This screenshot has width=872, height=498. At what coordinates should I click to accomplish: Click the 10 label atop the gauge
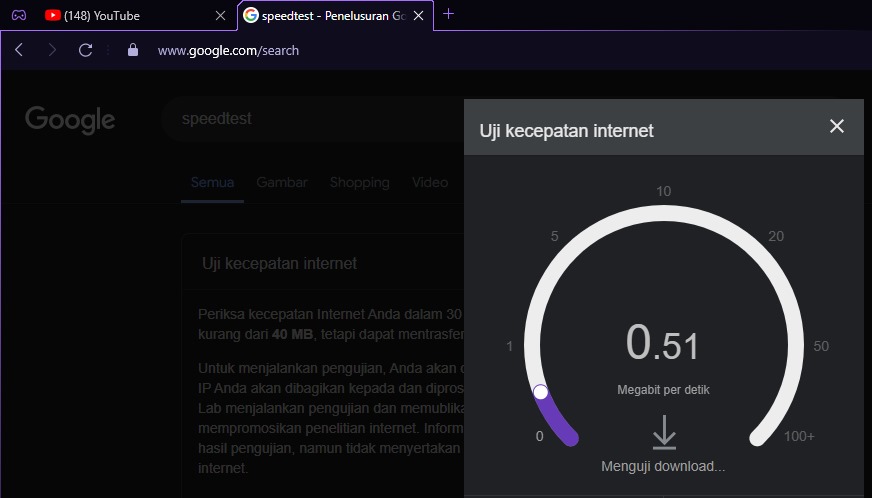[x=663, y=191]
